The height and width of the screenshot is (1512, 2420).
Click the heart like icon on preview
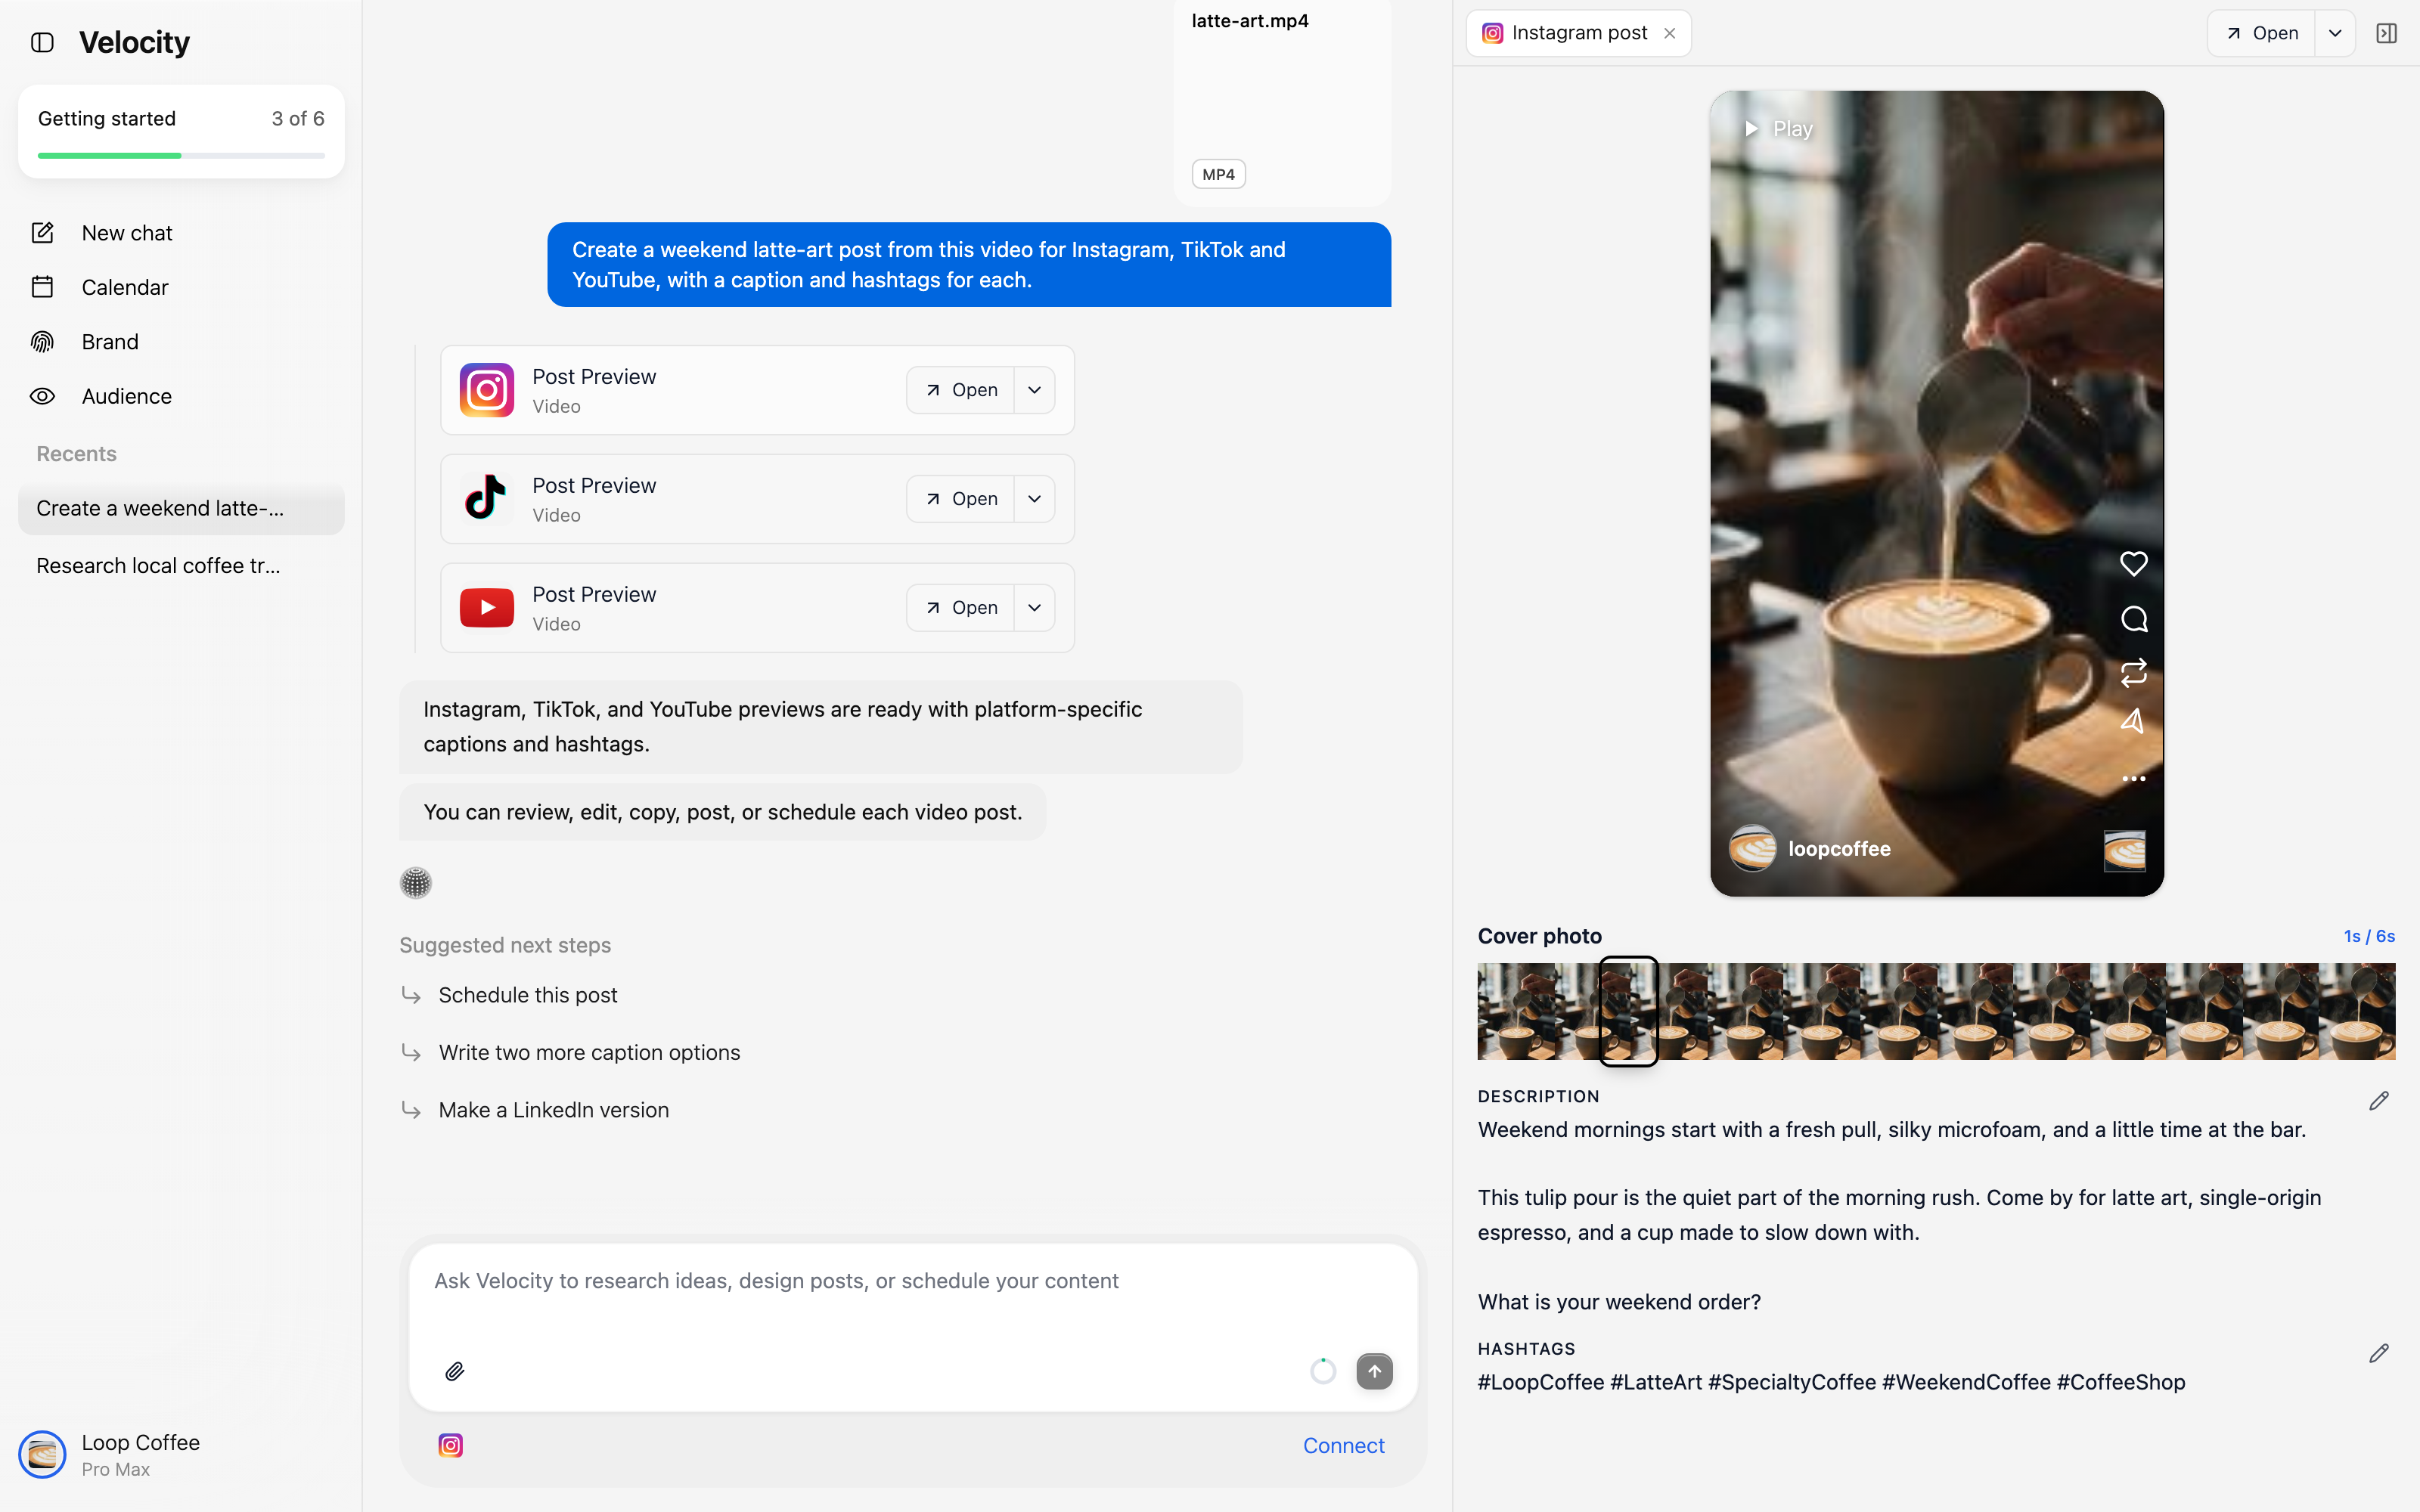click(x=2133, y=564)
